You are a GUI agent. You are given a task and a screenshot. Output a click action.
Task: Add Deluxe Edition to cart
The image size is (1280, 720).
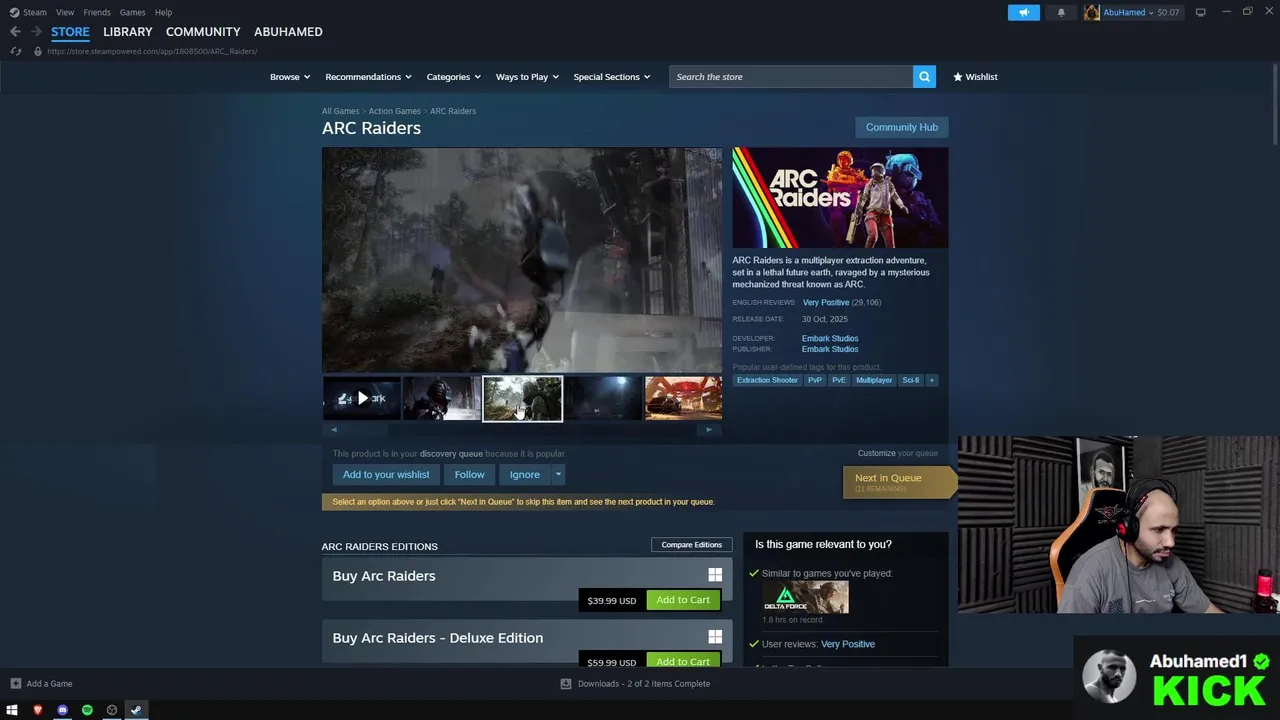tap(683, 661)
